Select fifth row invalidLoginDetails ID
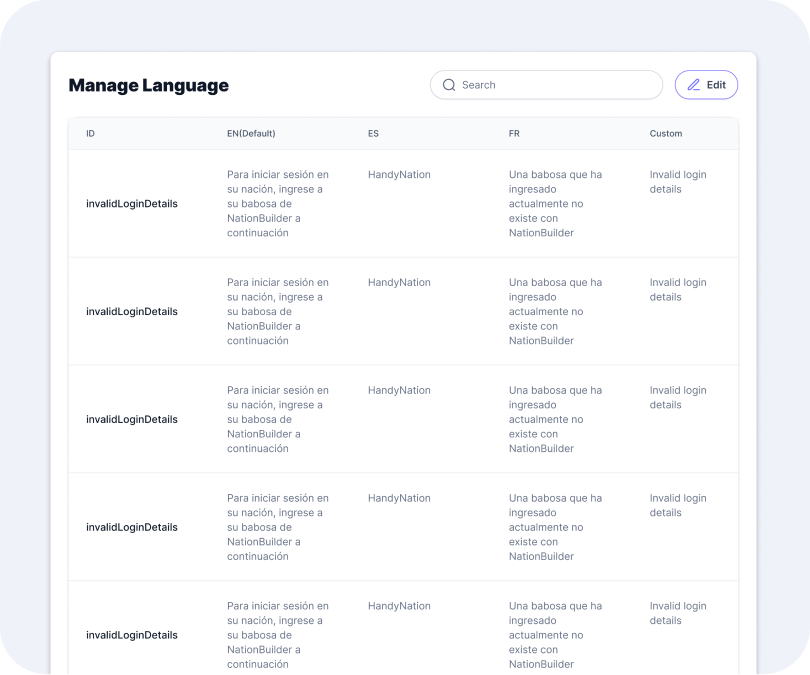 coord(132,635)
